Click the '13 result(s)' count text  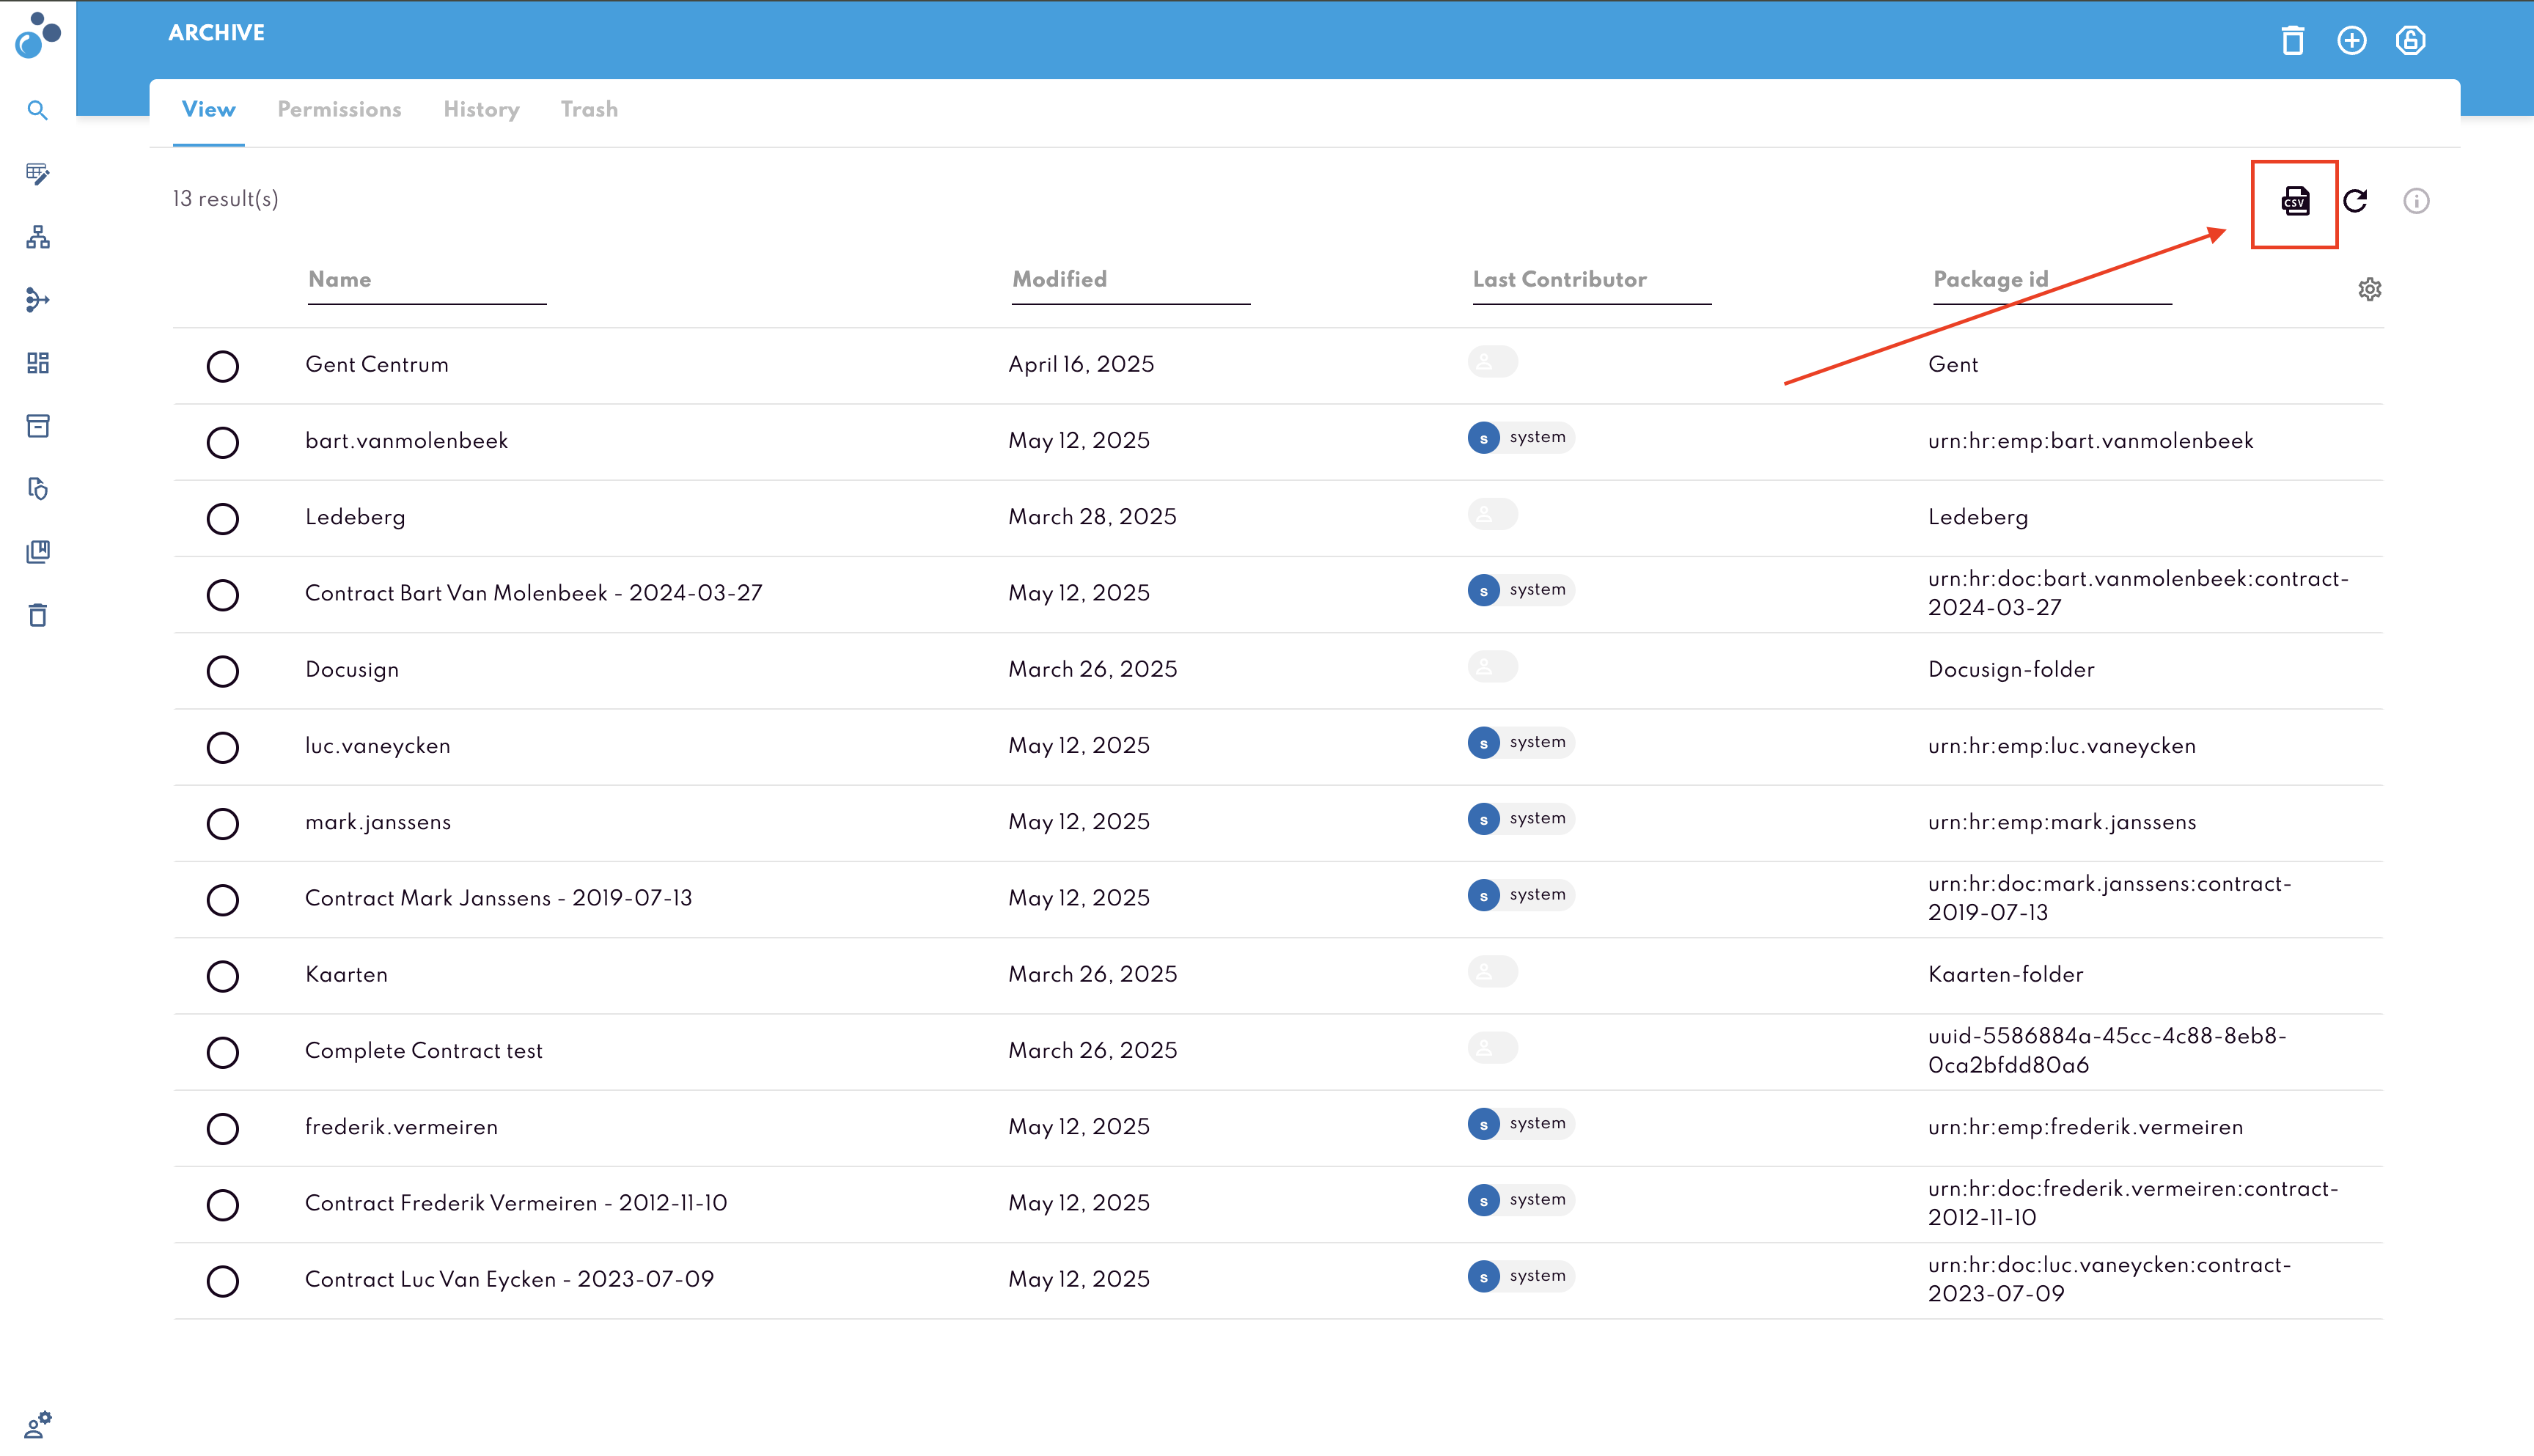pyautogui.click(x=225, y=199)
